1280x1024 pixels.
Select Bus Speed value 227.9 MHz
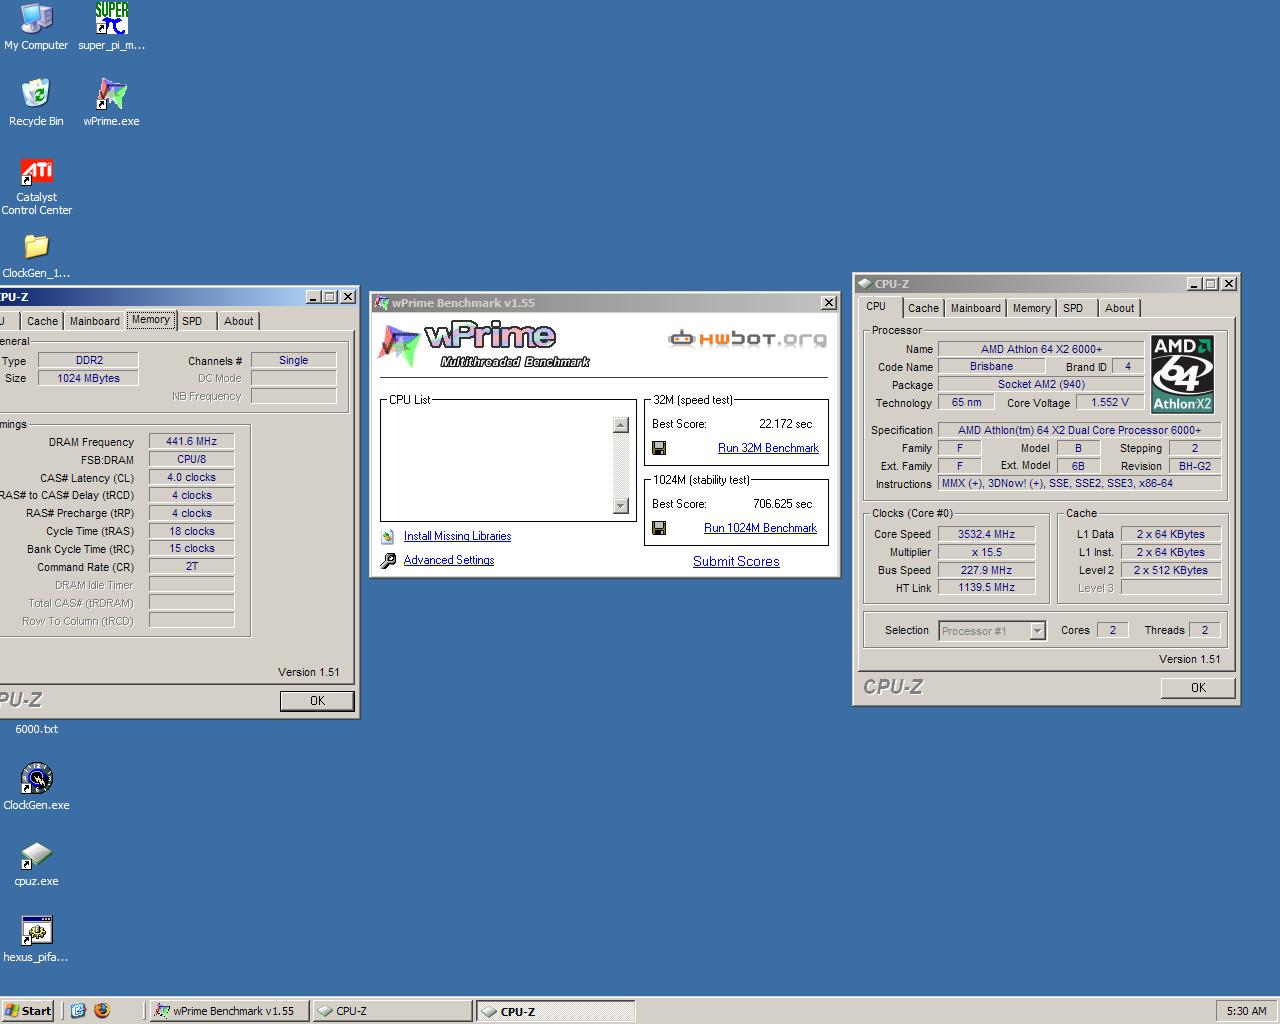point(986,571)
